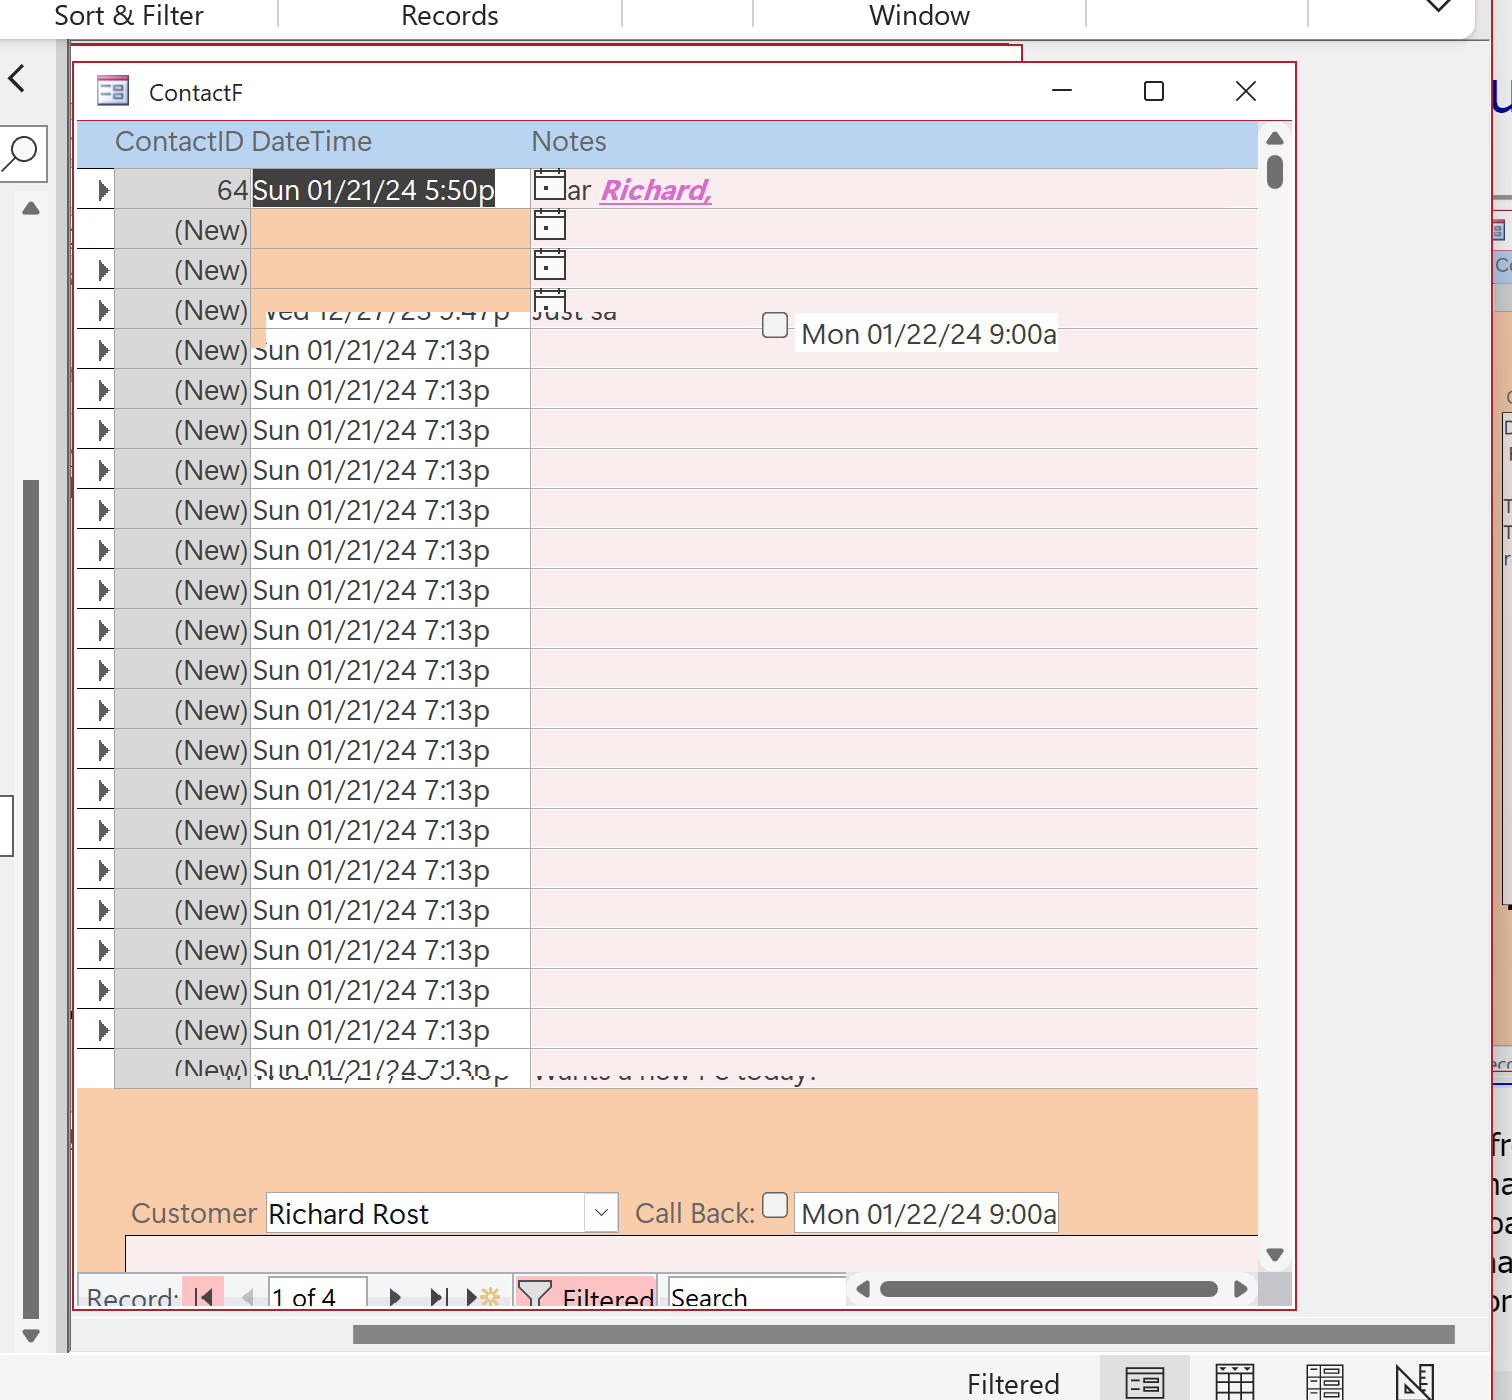Switch to Form View in status bar
The height and width of the screenshot is (1400, 1512).
[x=1144, y=1382]
